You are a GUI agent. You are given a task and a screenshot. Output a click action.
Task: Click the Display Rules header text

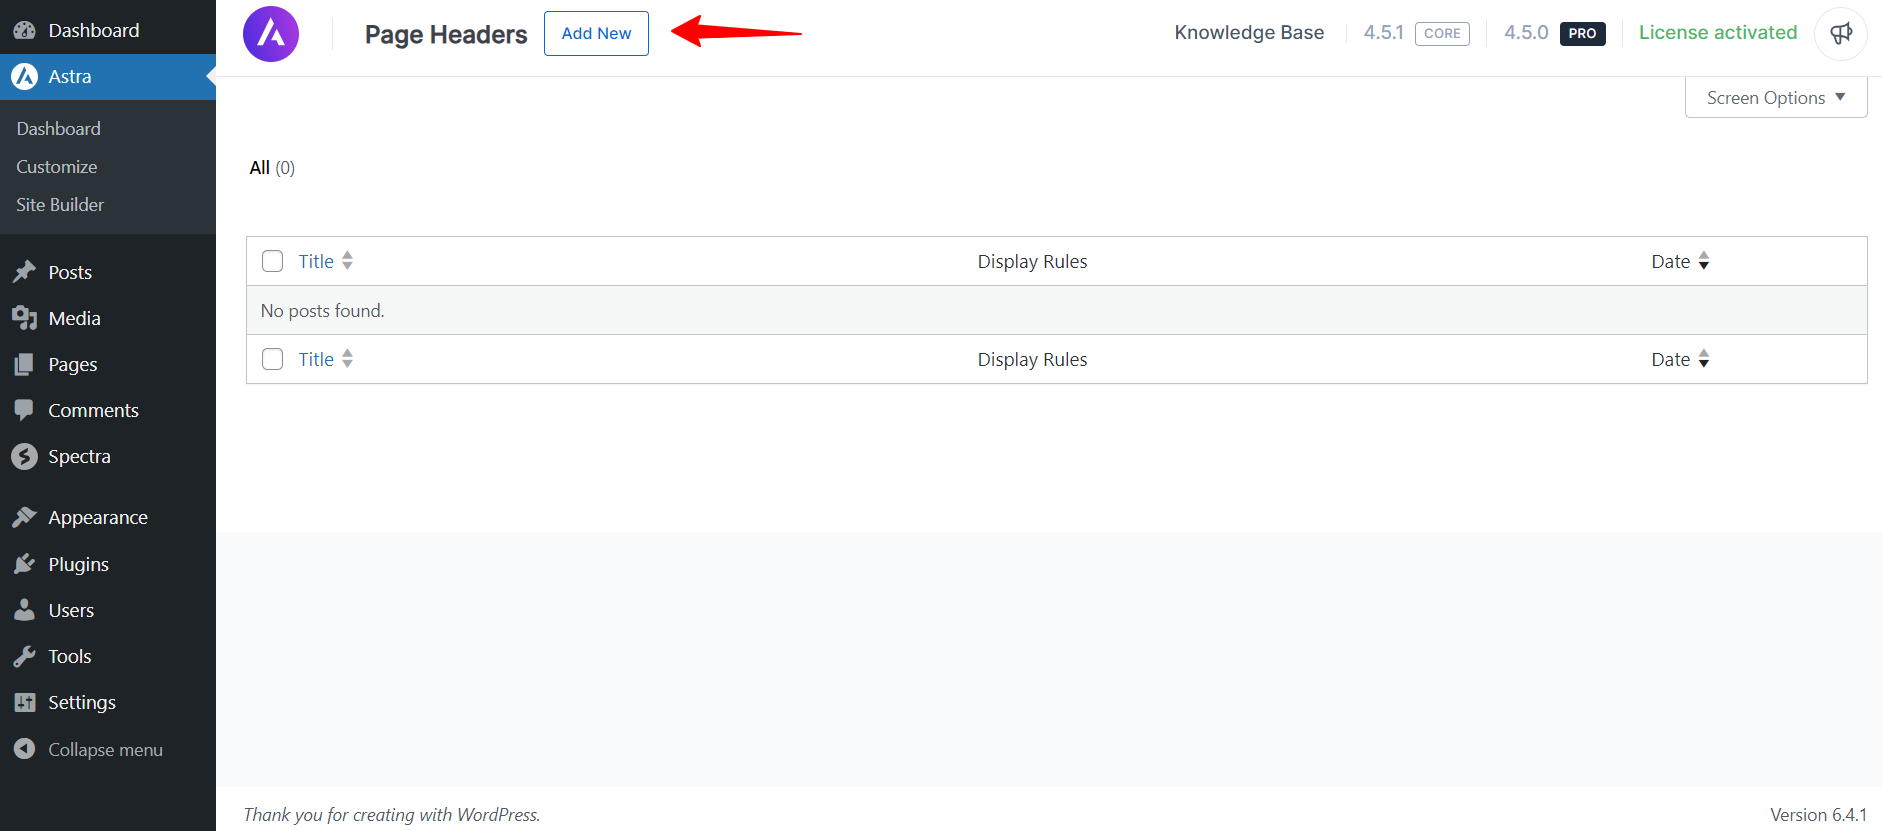click(1032, 261)
